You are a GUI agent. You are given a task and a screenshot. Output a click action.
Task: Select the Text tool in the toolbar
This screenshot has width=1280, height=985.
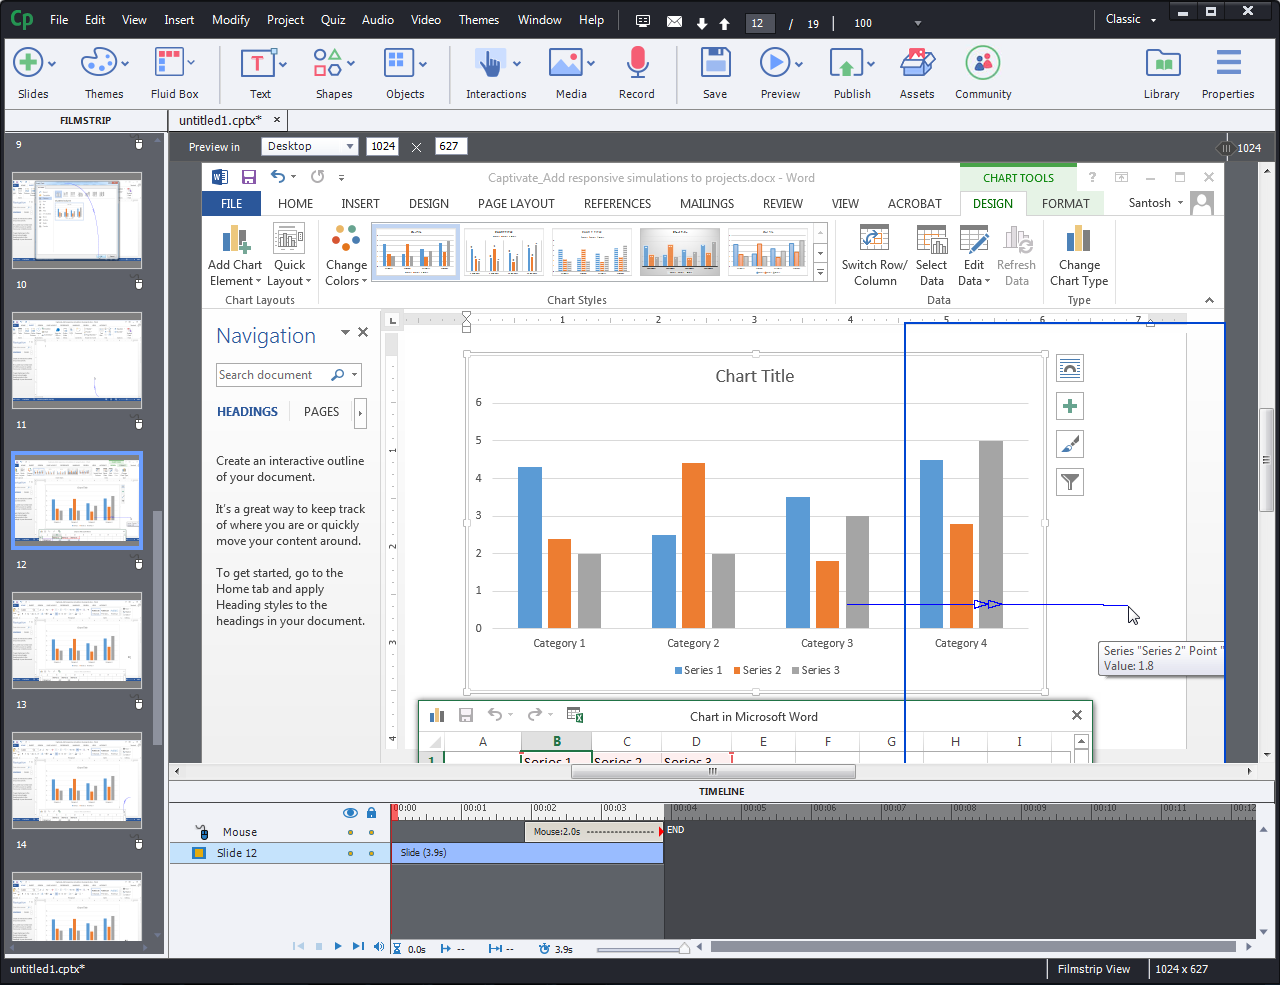click(257, 63)
